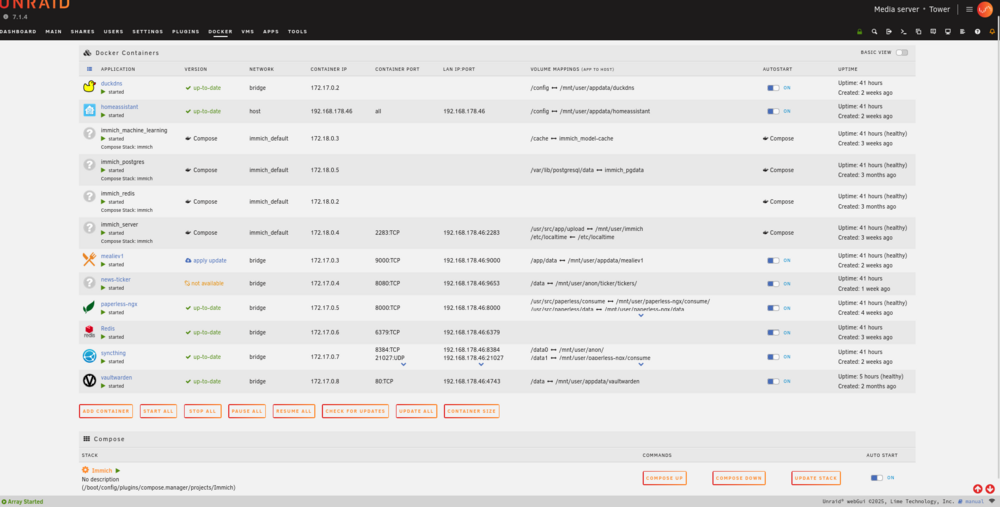Toggle the Basic View switch
Screen dimensions: 1000x507
click(x=902, y=52)
